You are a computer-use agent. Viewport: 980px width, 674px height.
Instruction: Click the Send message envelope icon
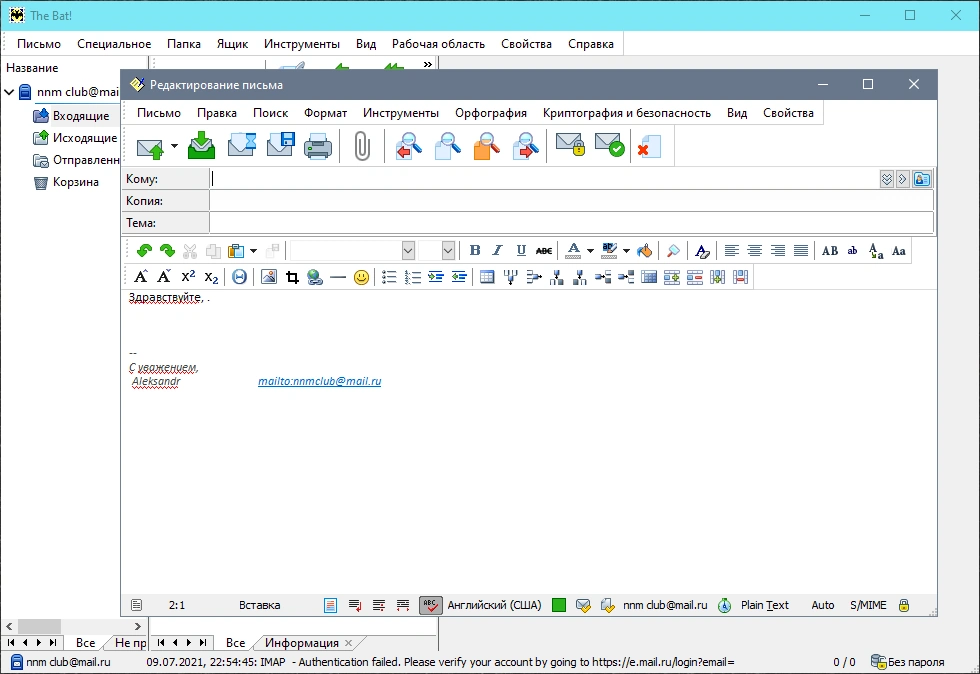tap(149, 147)
